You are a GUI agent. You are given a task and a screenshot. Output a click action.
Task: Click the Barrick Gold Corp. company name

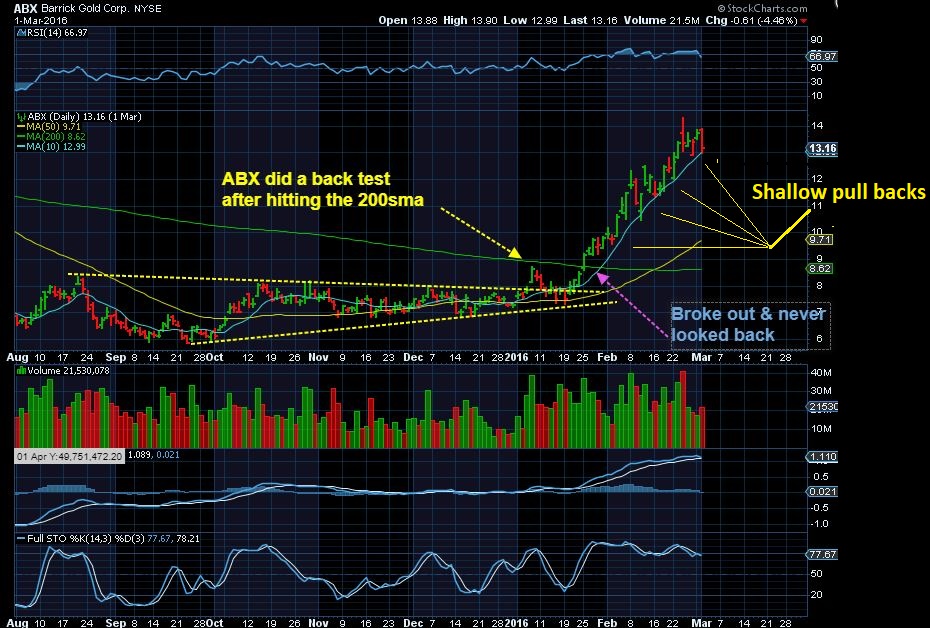(x=87, y=9)
